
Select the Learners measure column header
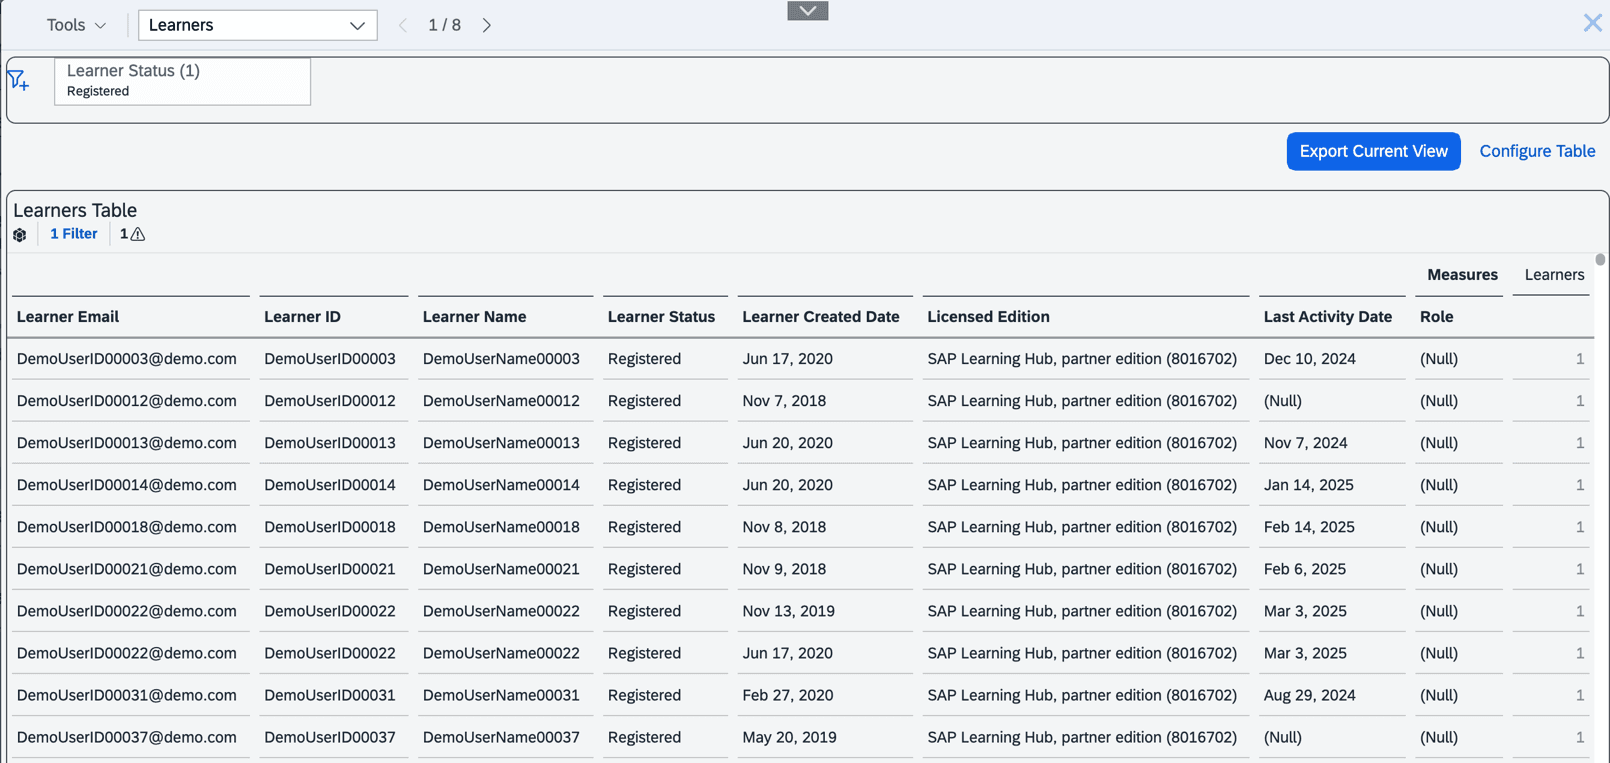(x=1554, y=275)
